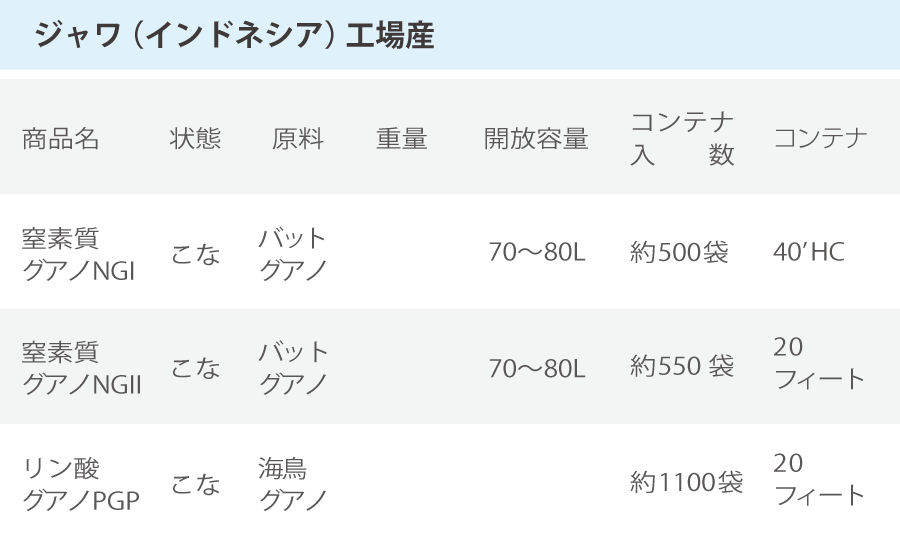Screen dimensions: 900x540
Task: Click the コンテナ入数 column header
Action: click(683, 139)
